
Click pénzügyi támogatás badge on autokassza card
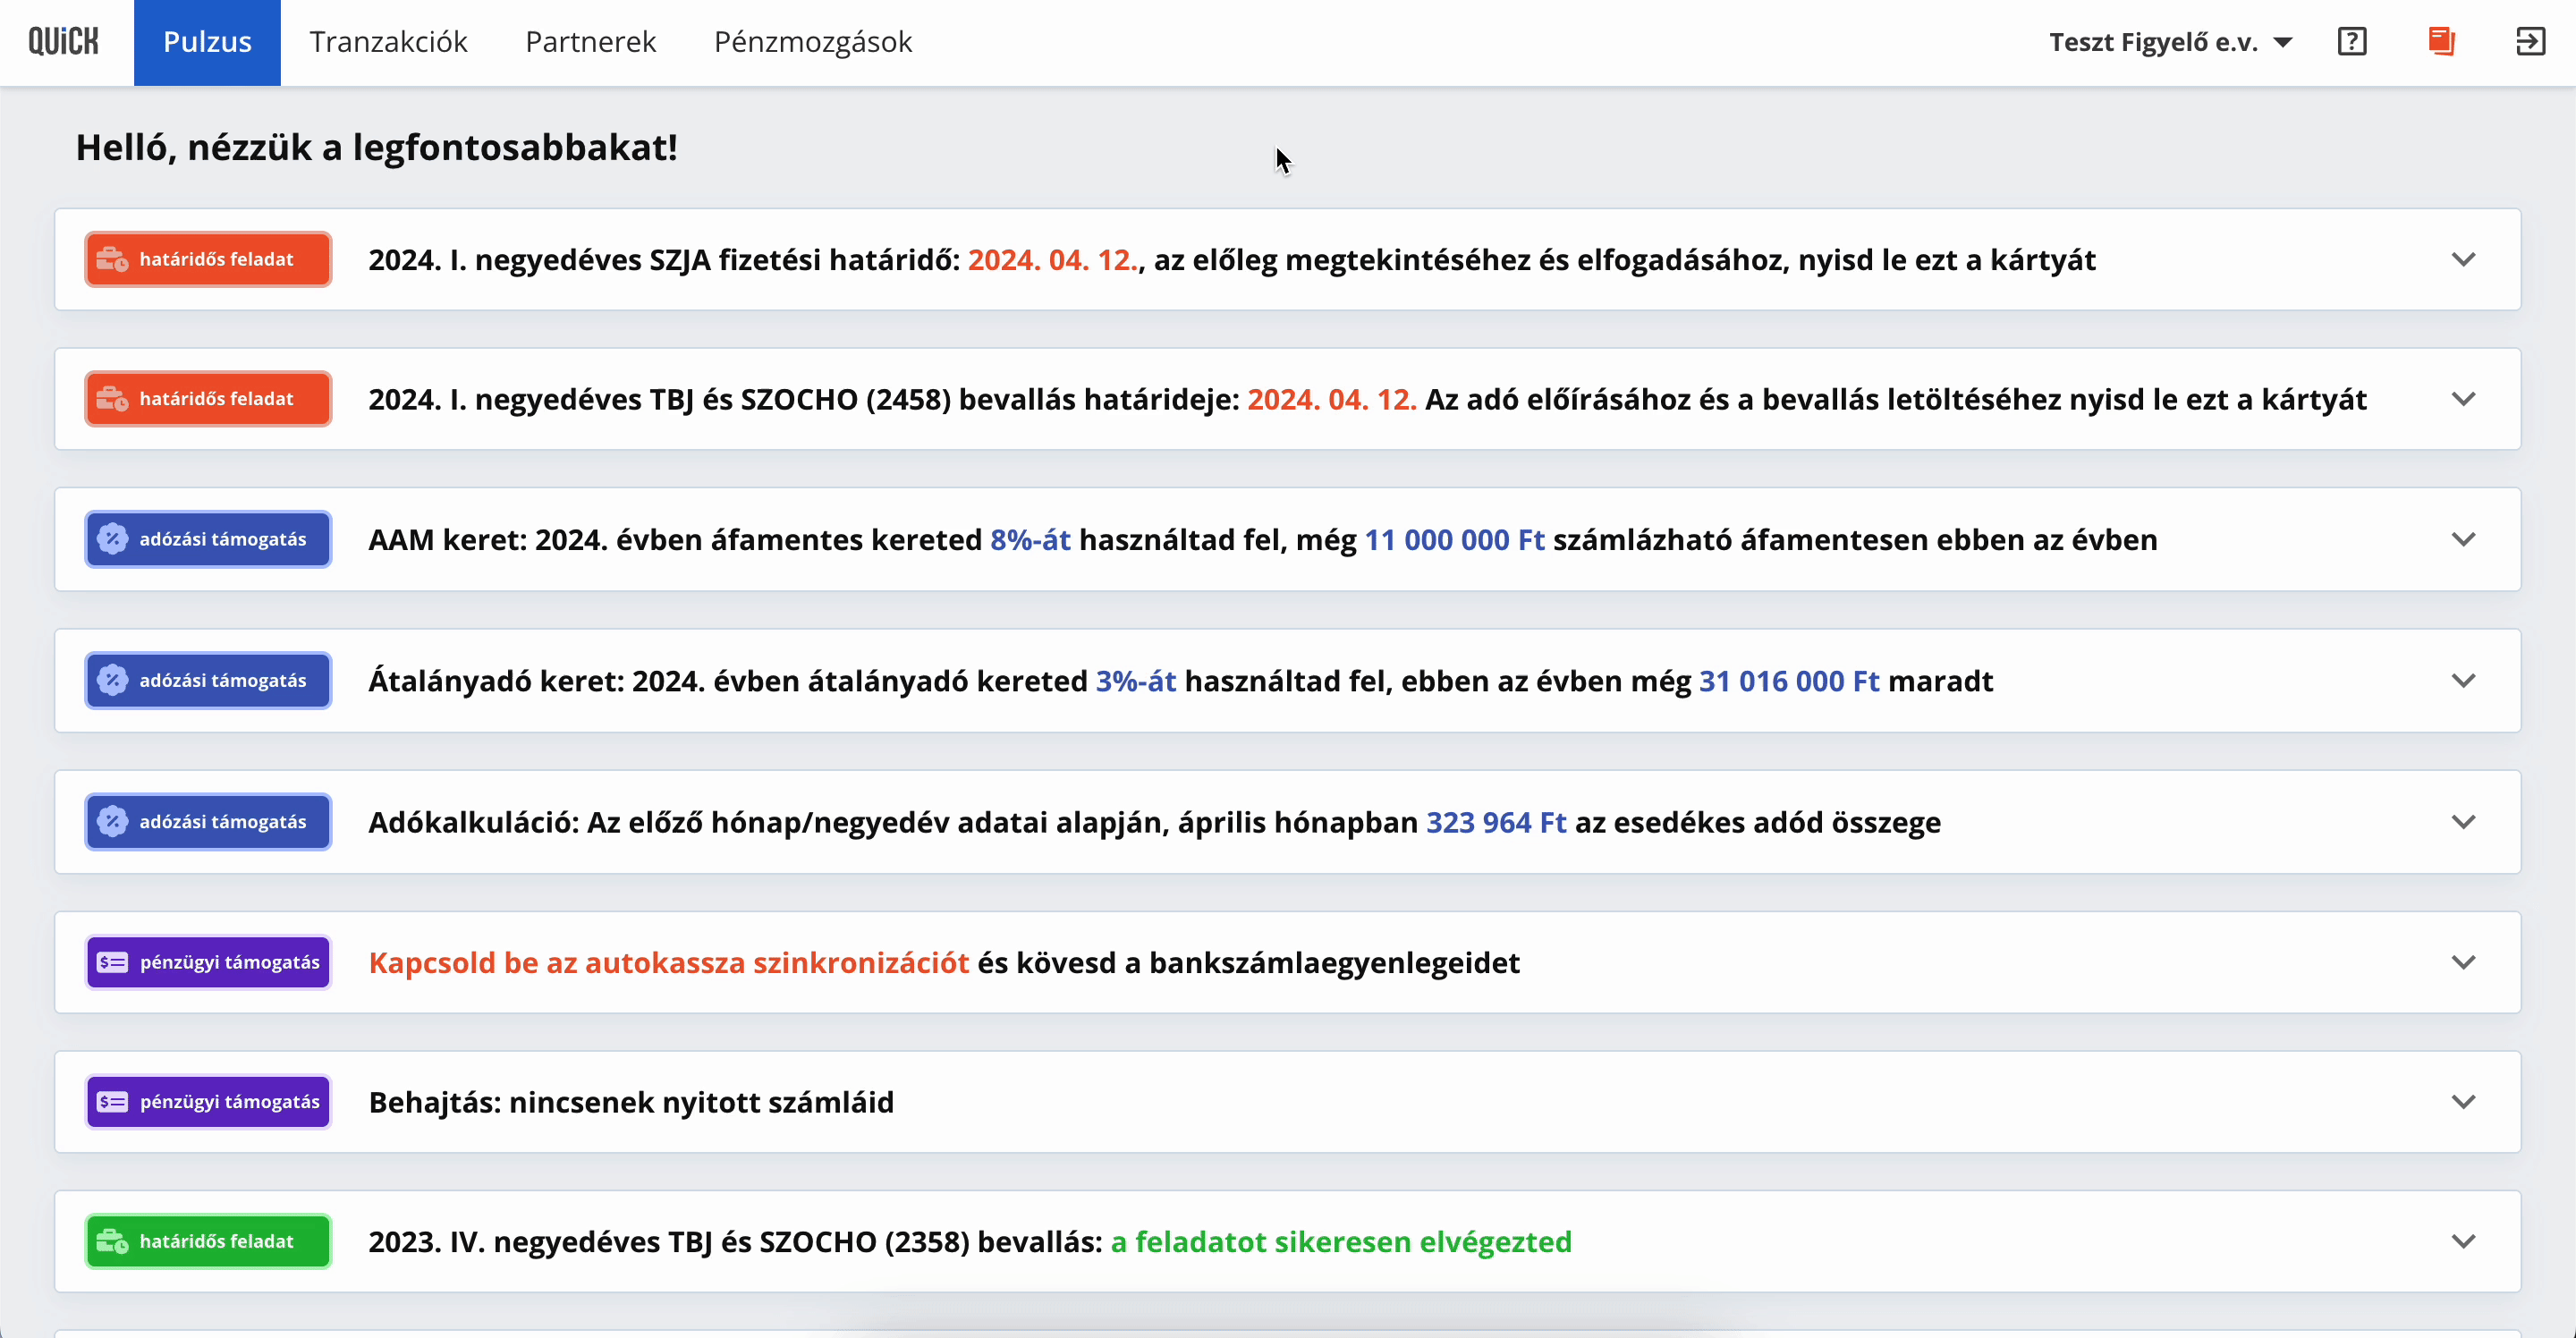tap(208, 962)
